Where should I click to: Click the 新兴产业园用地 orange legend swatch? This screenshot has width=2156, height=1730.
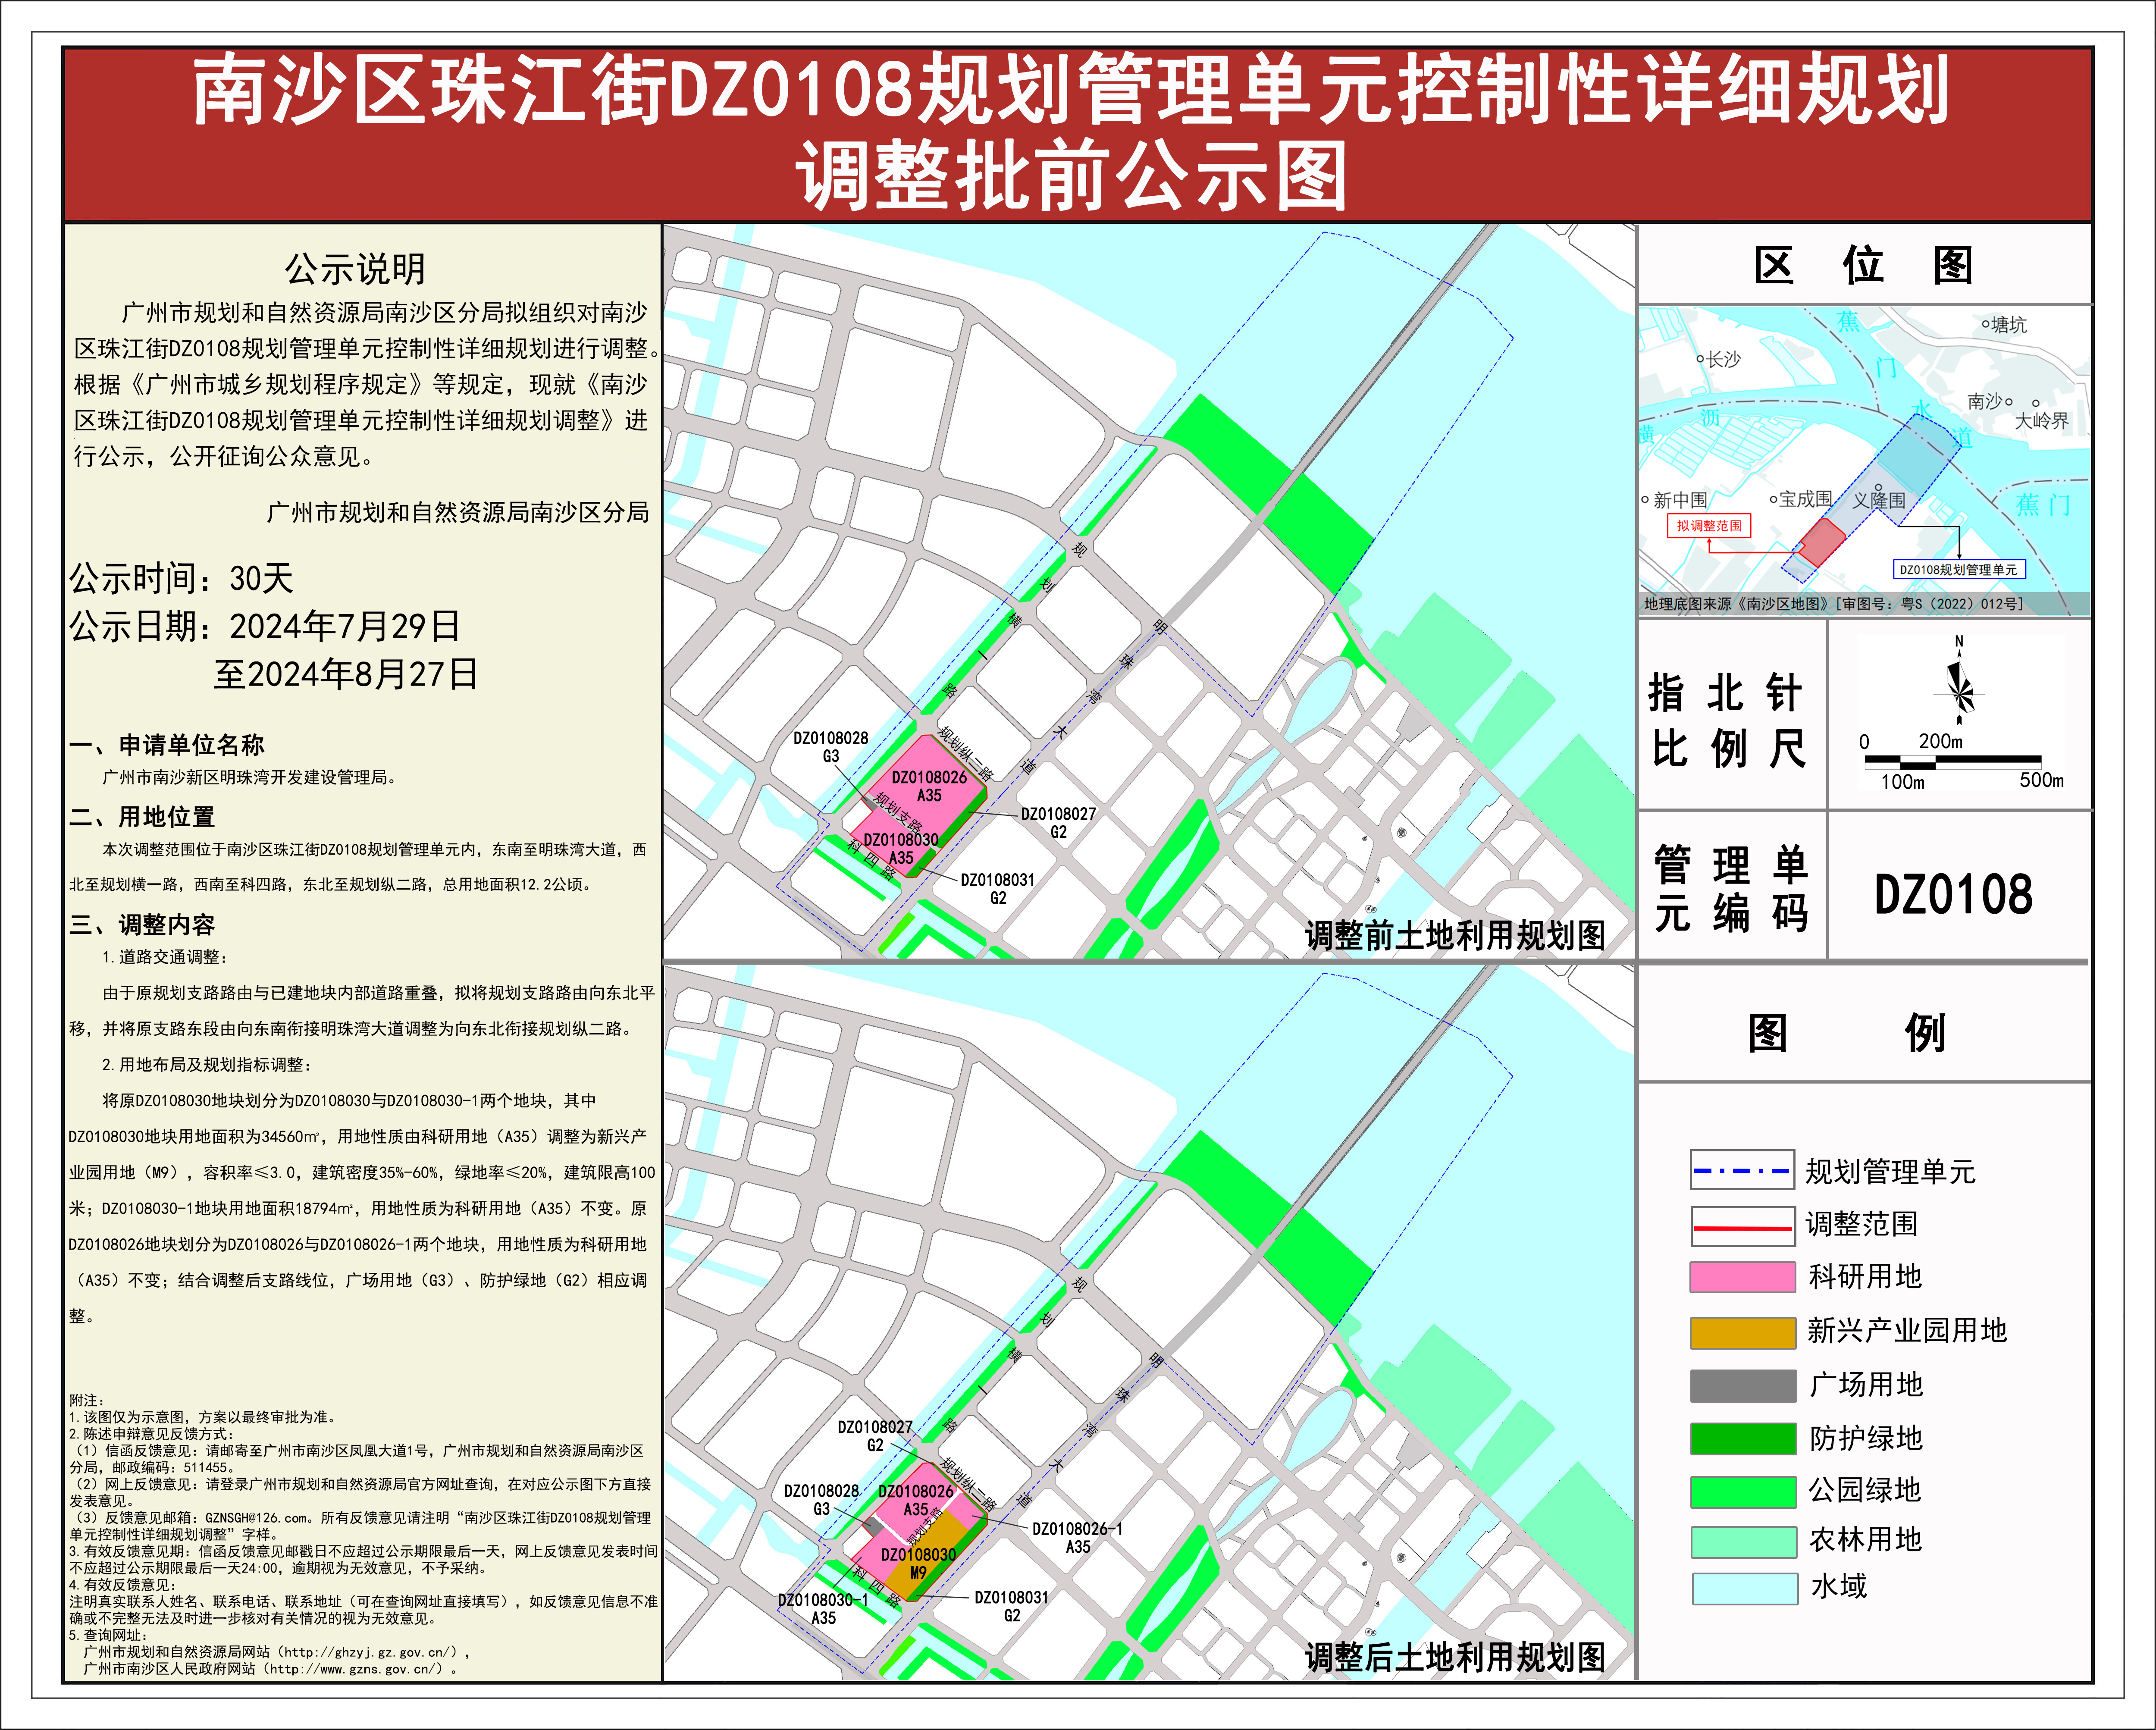1742,1332
